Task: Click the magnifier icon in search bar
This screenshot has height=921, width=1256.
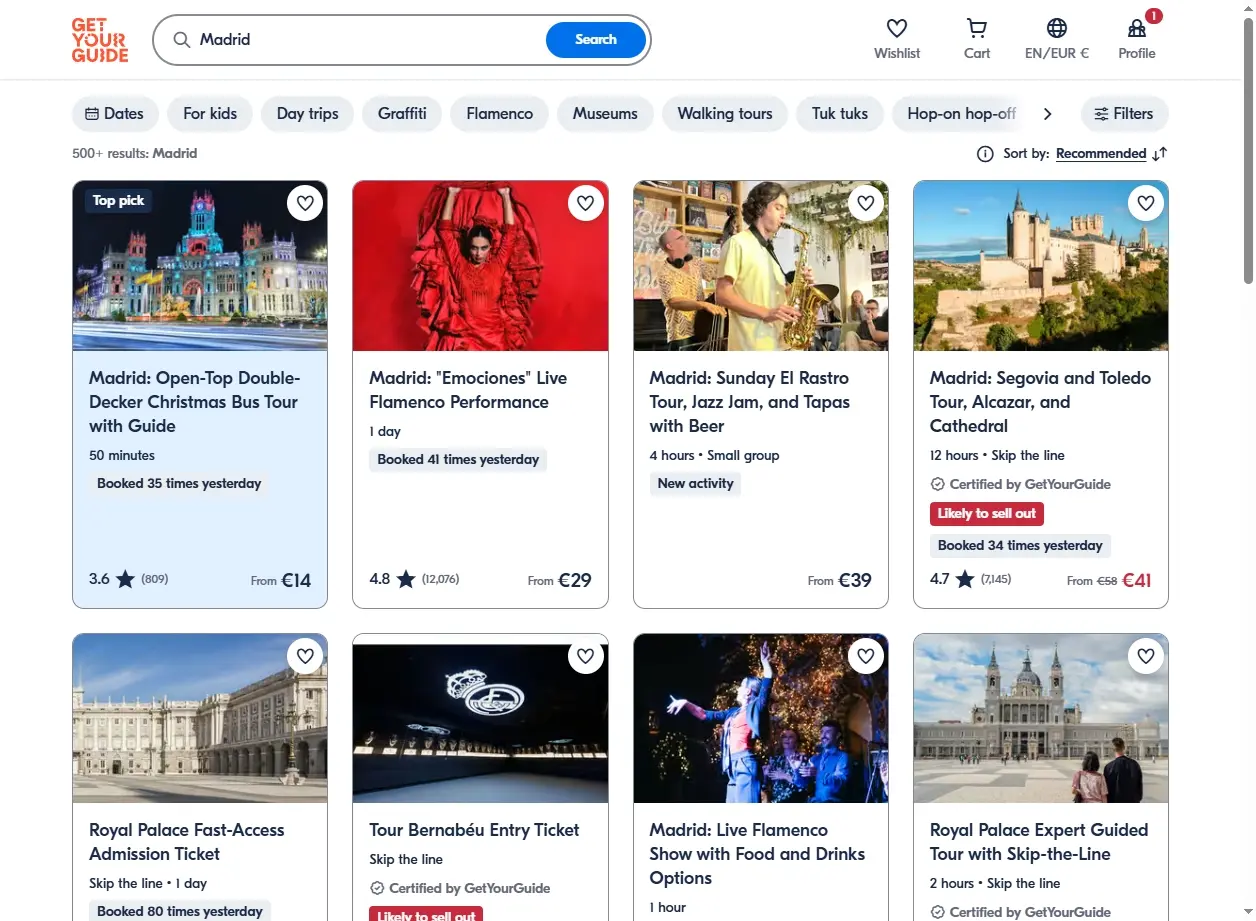Action: [181, 40]
